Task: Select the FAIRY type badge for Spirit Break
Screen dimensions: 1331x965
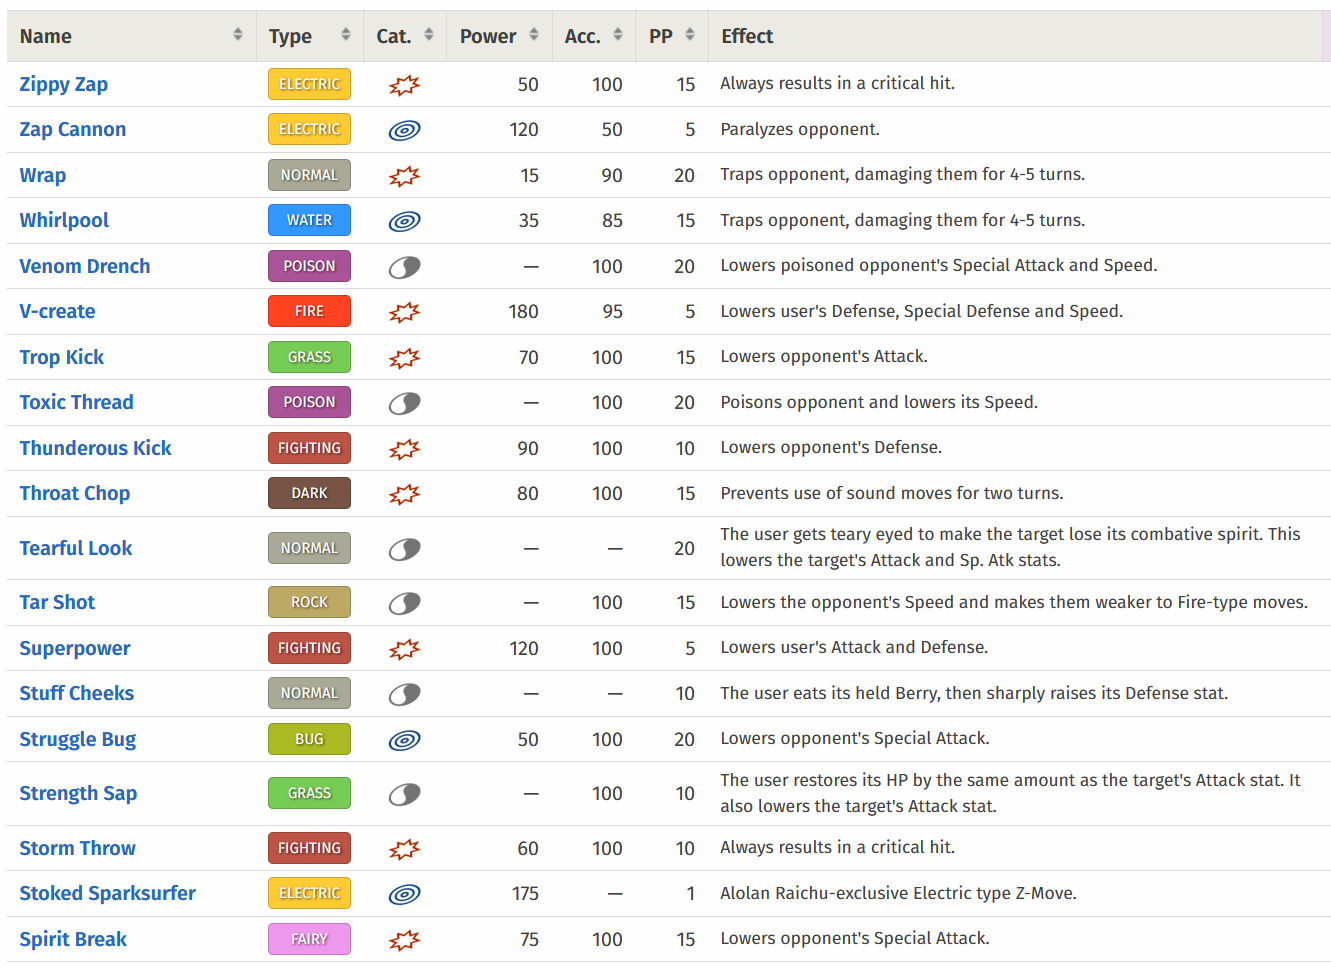Action: tap(309, 939)
